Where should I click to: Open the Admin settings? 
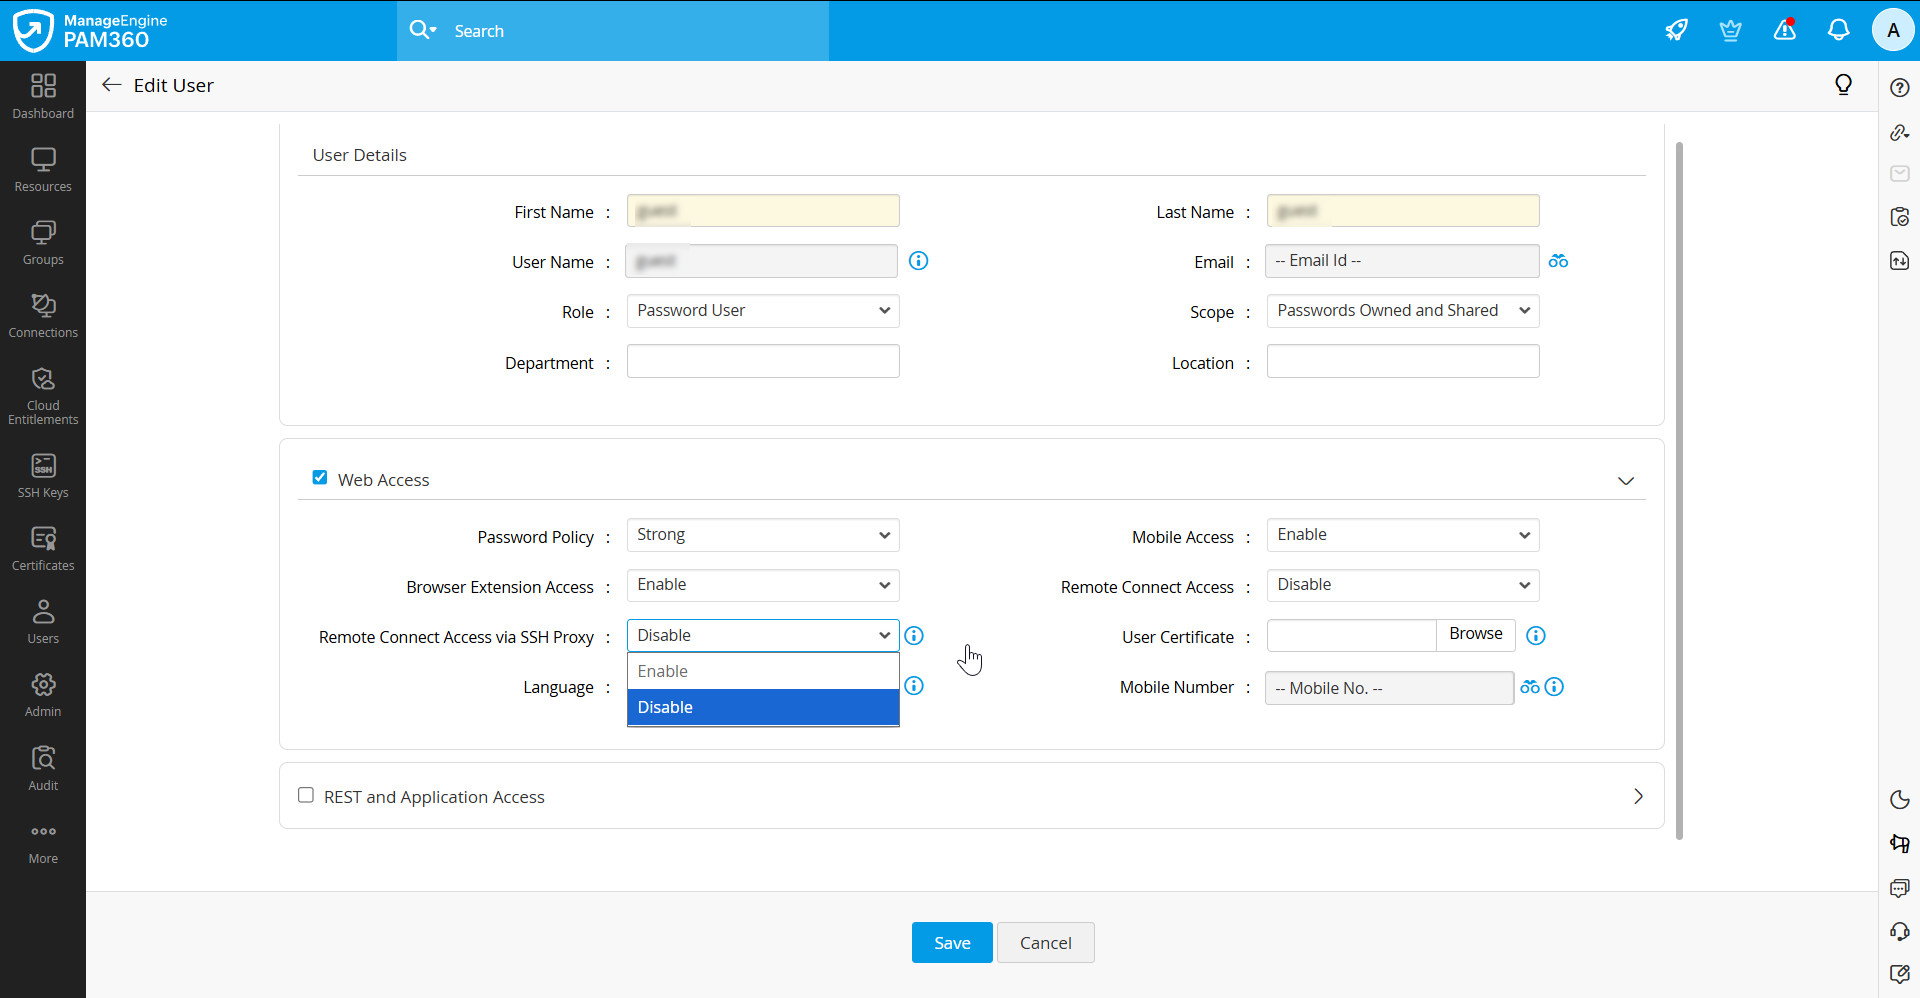pyautogui.click(x=43, y=694)
